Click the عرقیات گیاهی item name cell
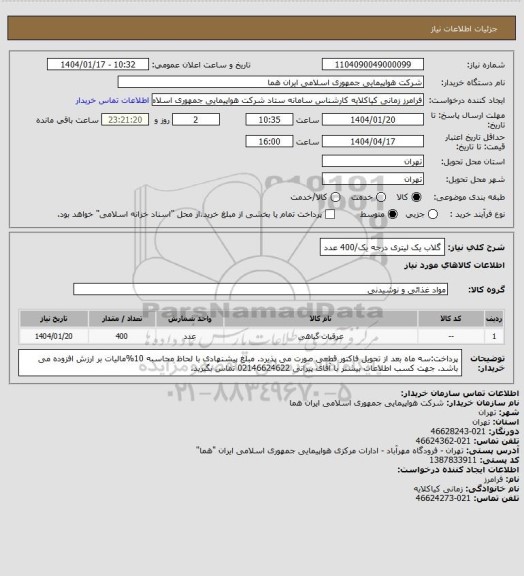The image size is (524, 576). click(x=320, y=336)
